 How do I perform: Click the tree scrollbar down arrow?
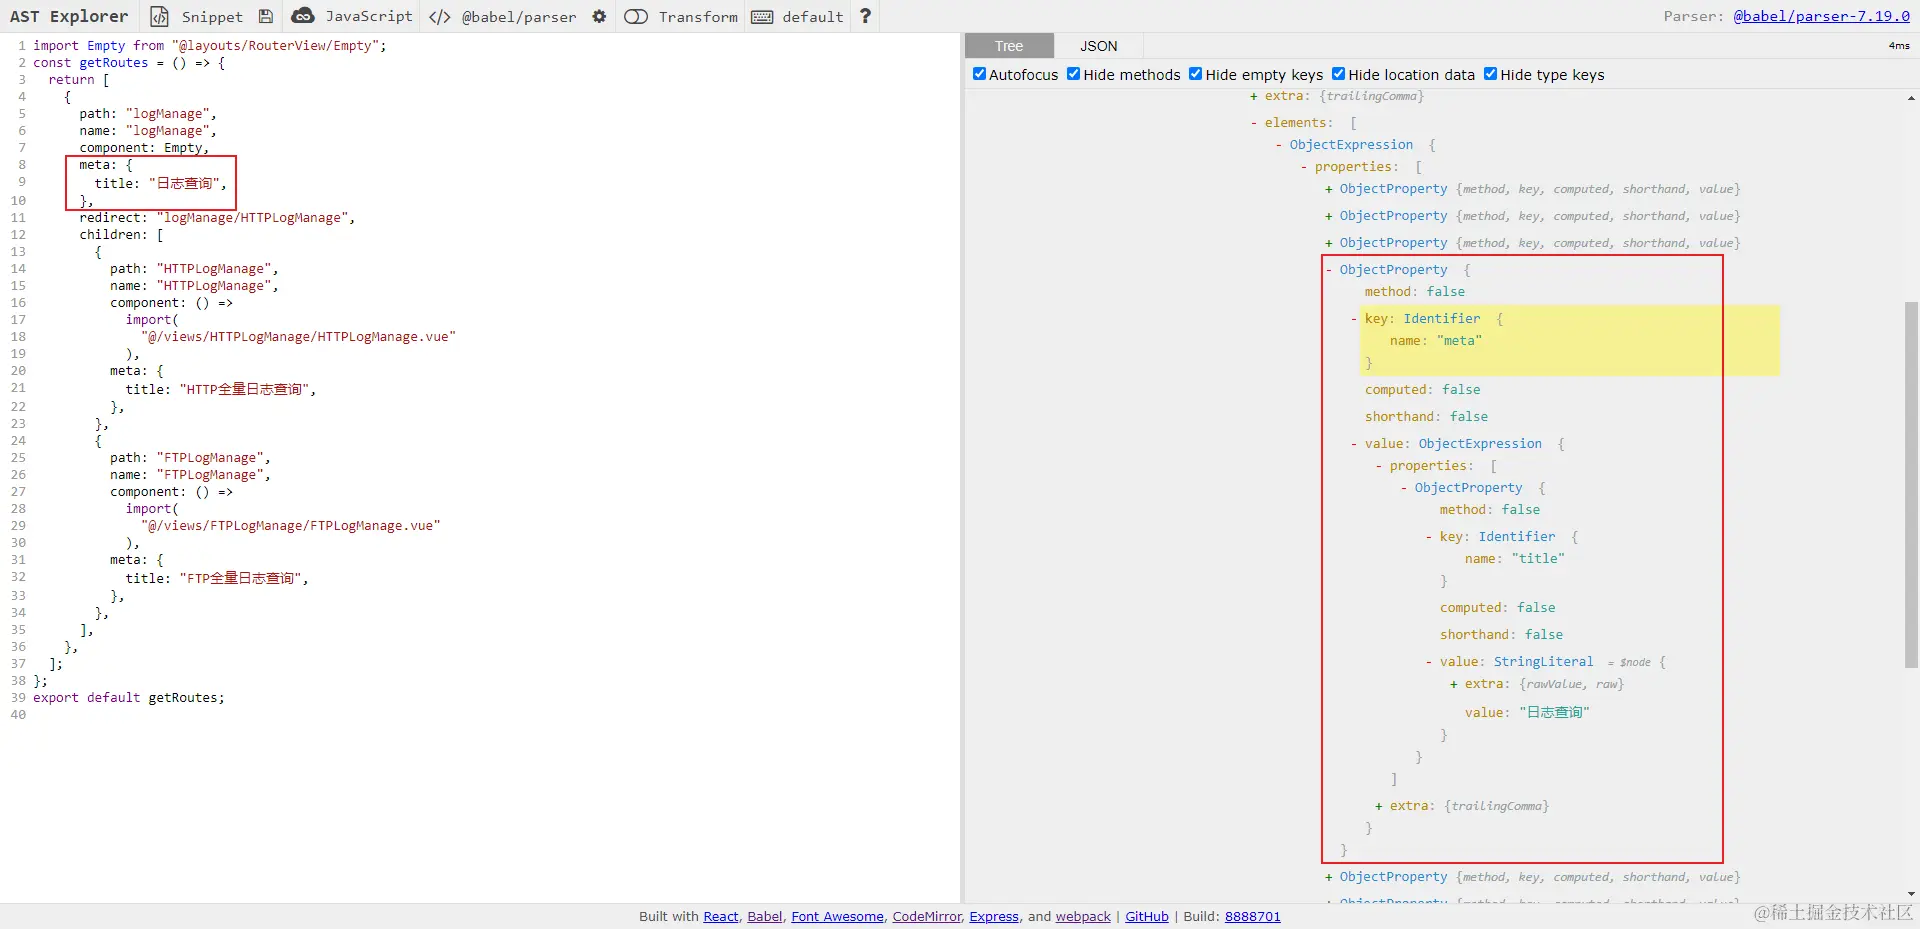coord(1911,894)
